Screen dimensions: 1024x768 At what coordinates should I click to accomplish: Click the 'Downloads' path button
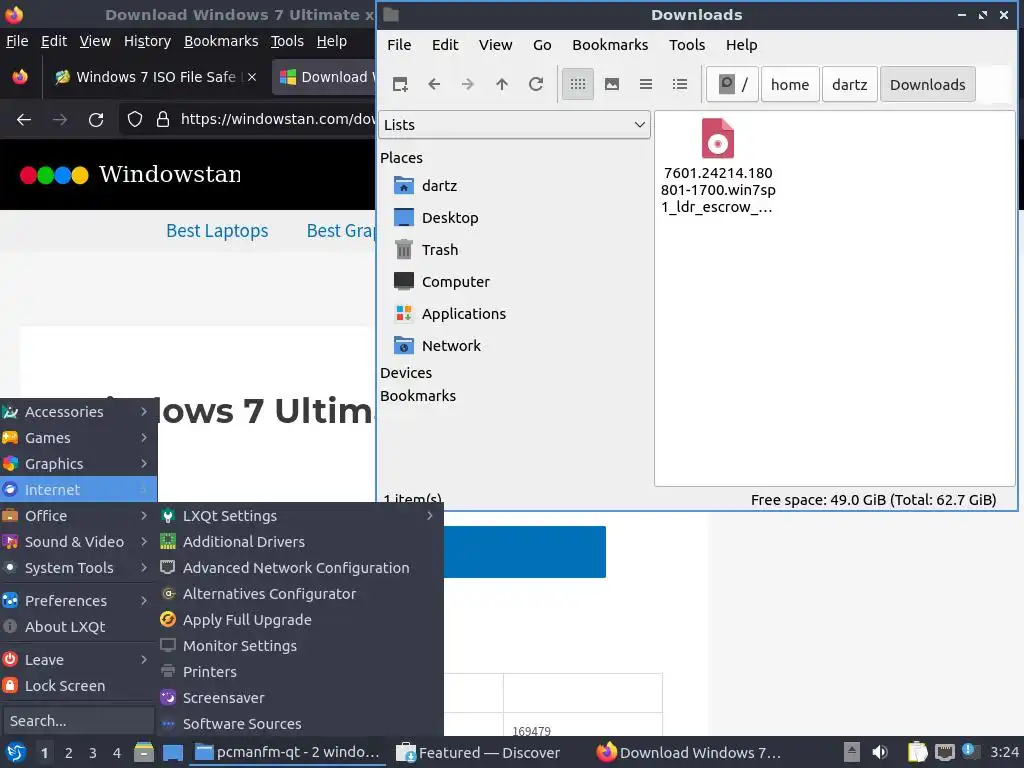927,84
